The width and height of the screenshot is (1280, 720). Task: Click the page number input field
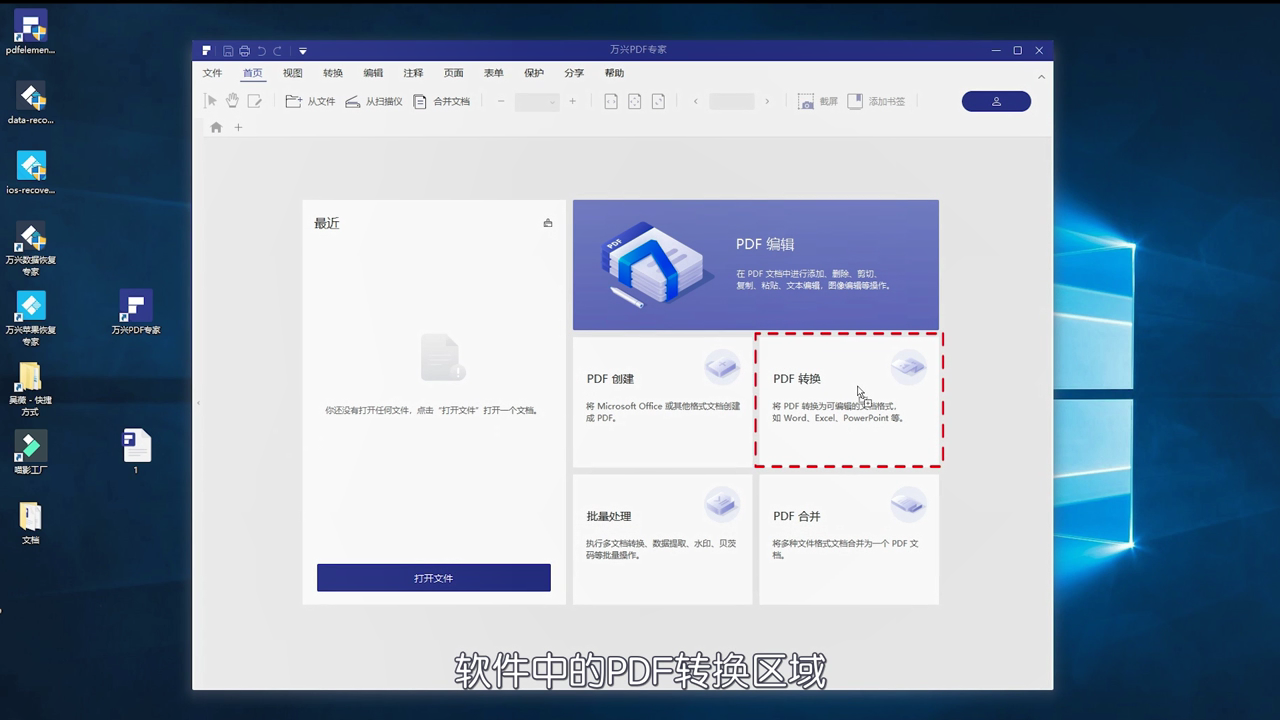click(731, 101)
